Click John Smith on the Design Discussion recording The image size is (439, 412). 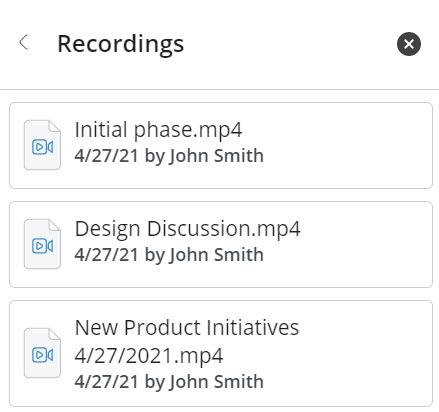217,255
